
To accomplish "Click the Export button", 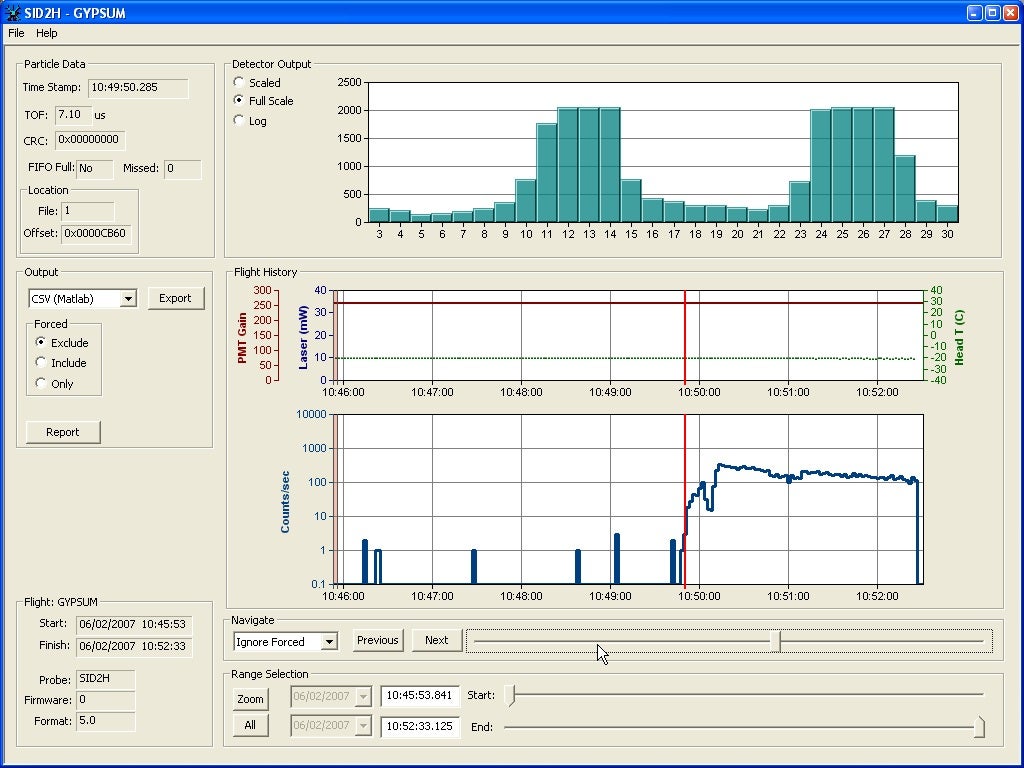I will coord(175,298).
